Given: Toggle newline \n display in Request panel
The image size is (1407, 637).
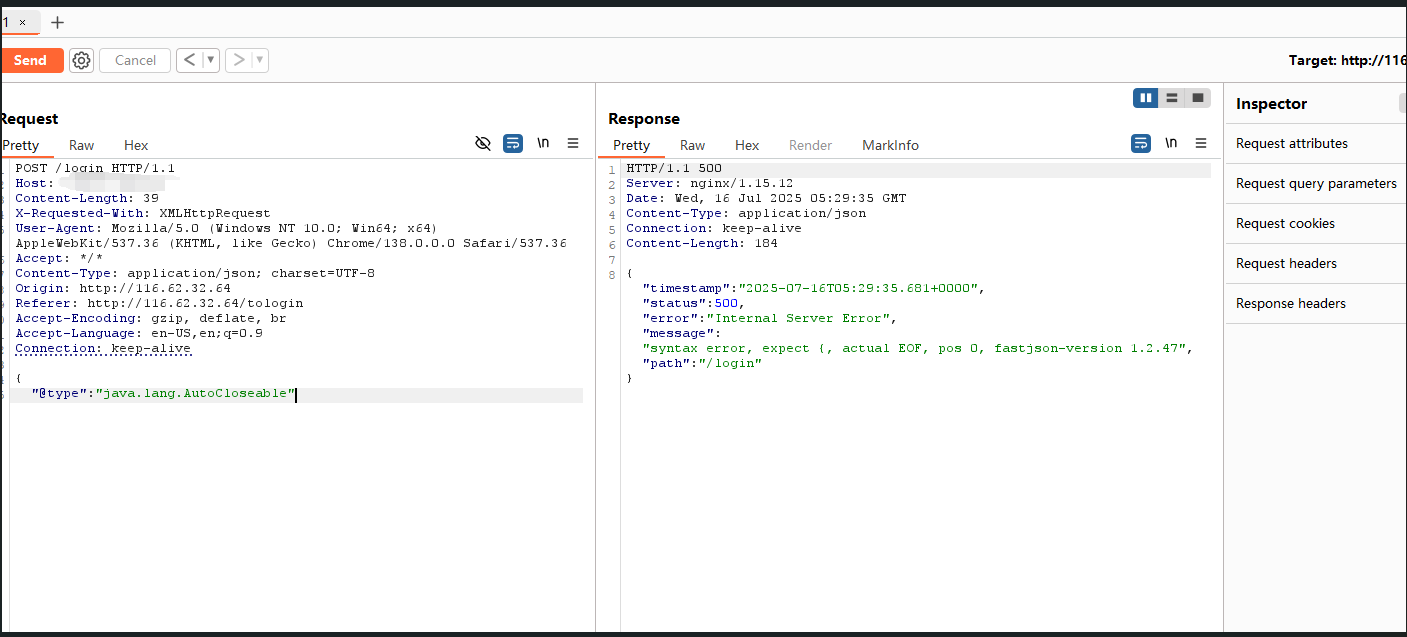Looking at the screenshot, I should click(543, 144).
